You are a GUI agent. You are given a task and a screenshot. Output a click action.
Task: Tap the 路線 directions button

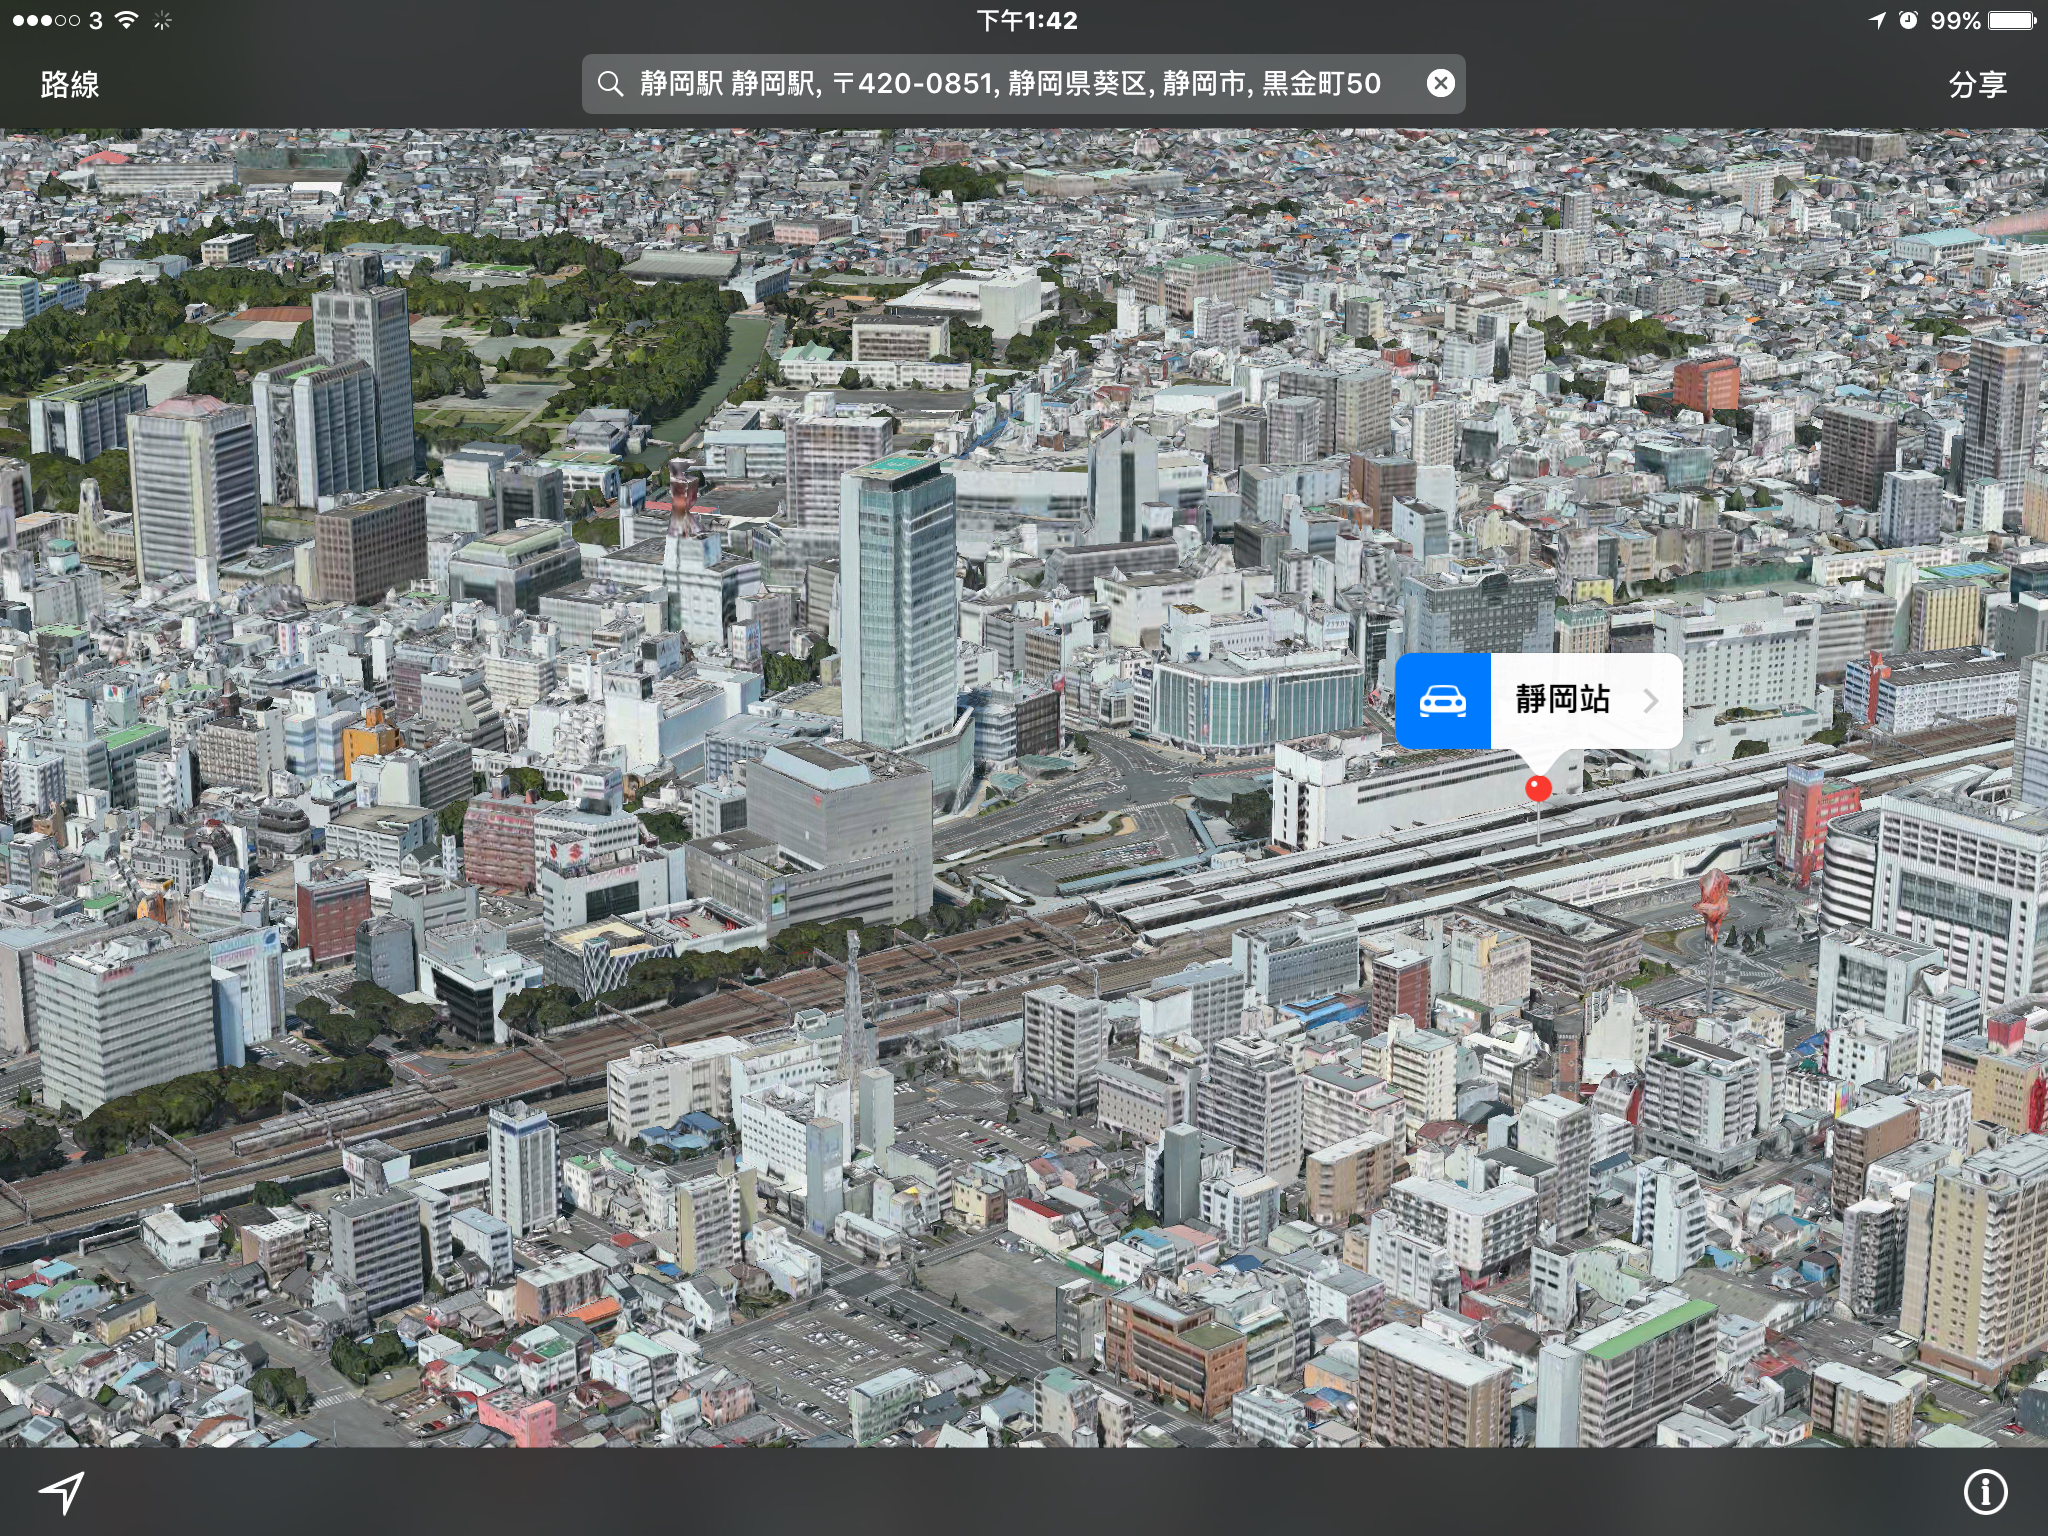point(70,84)
